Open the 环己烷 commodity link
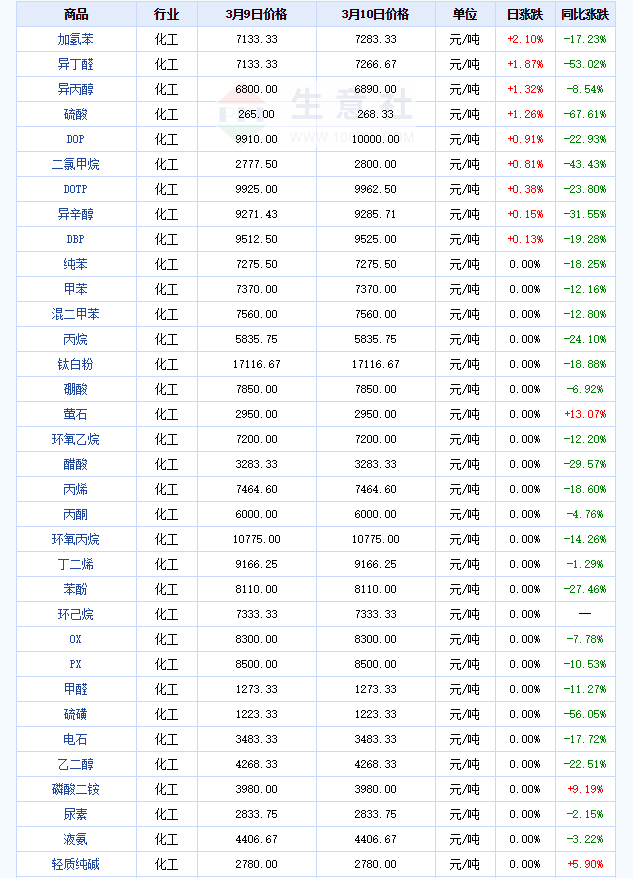Viewport: 633px width, 878px height. (76, 614)
